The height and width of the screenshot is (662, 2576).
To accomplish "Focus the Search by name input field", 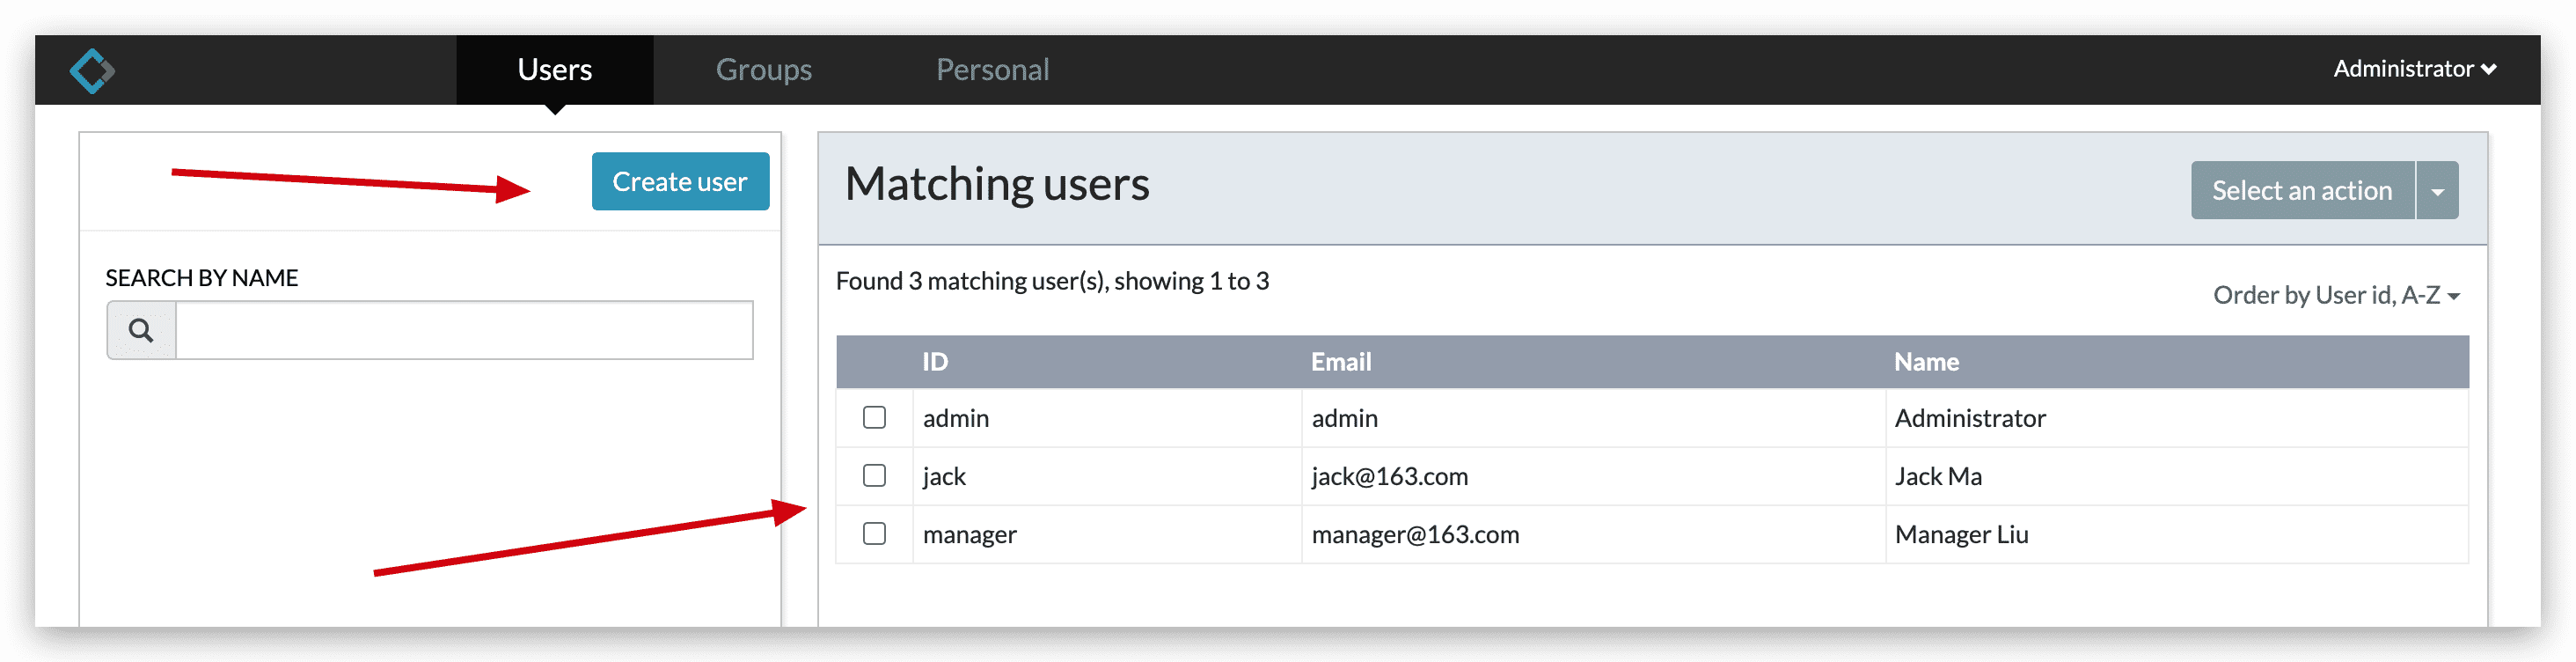I will [464, 330].
